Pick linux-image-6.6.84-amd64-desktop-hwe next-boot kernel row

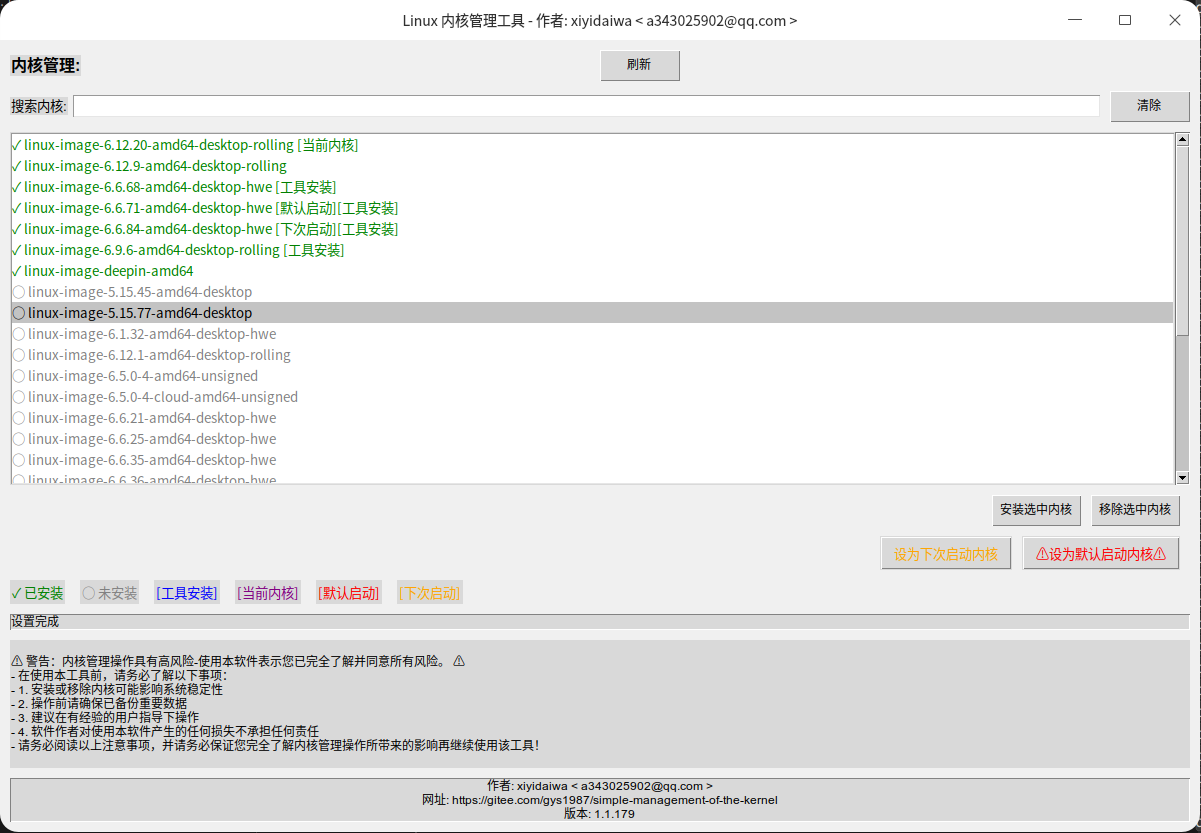click(592, 229)
